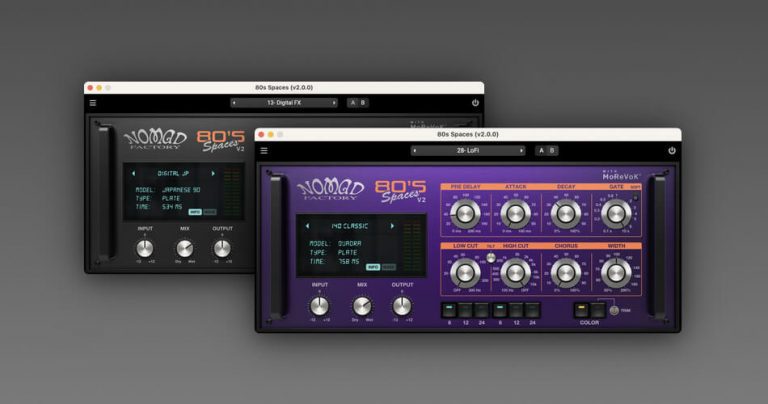Switch to reverb after DIGITAL JP
The image size is (768, 404).
point(213,173)
